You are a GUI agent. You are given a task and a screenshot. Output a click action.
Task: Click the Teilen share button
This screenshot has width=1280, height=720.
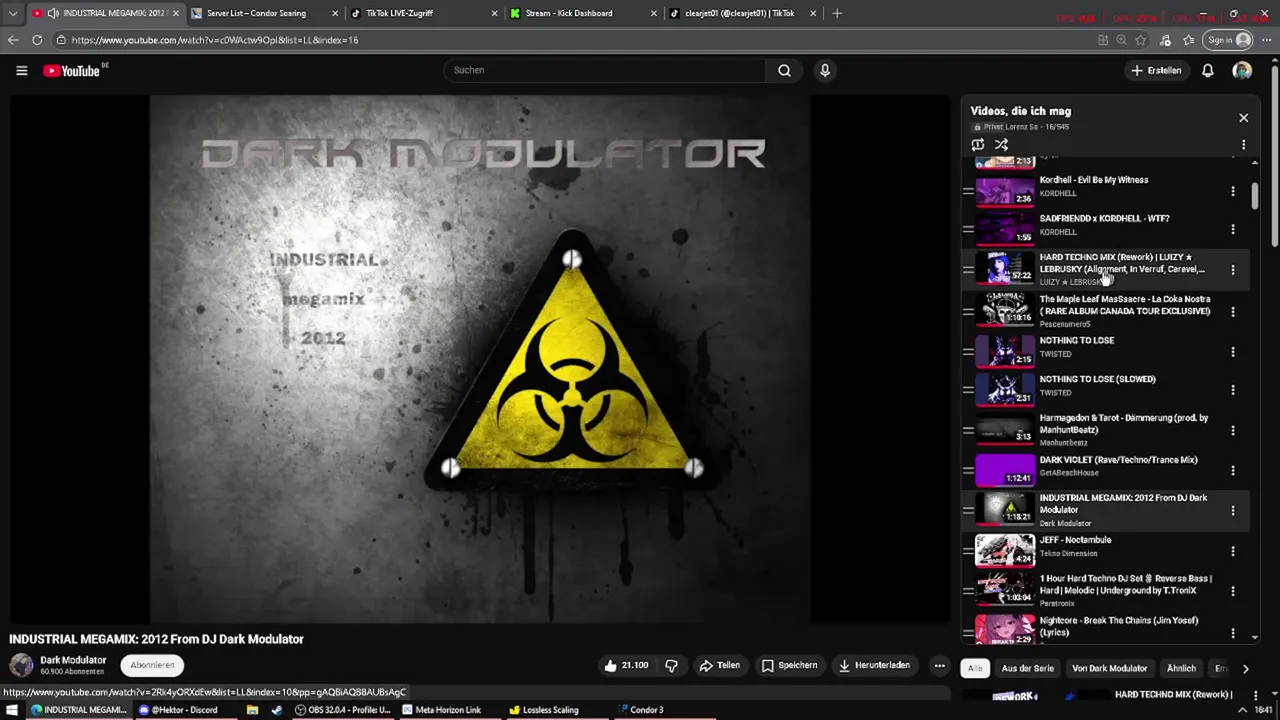coord(720,665)
